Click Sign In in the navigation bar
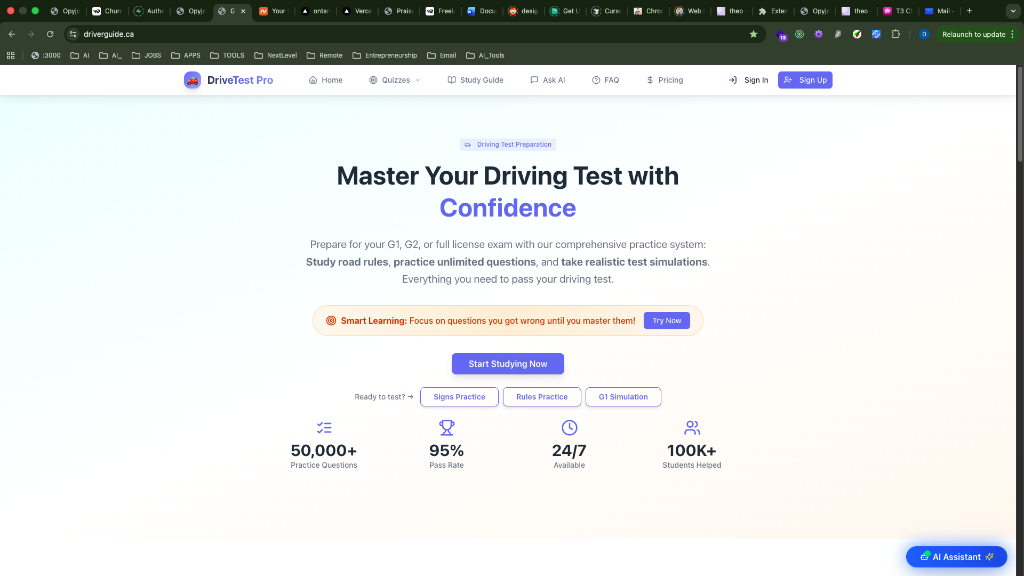This screenshot has width=1024, height=576. [x=748, y=79]
